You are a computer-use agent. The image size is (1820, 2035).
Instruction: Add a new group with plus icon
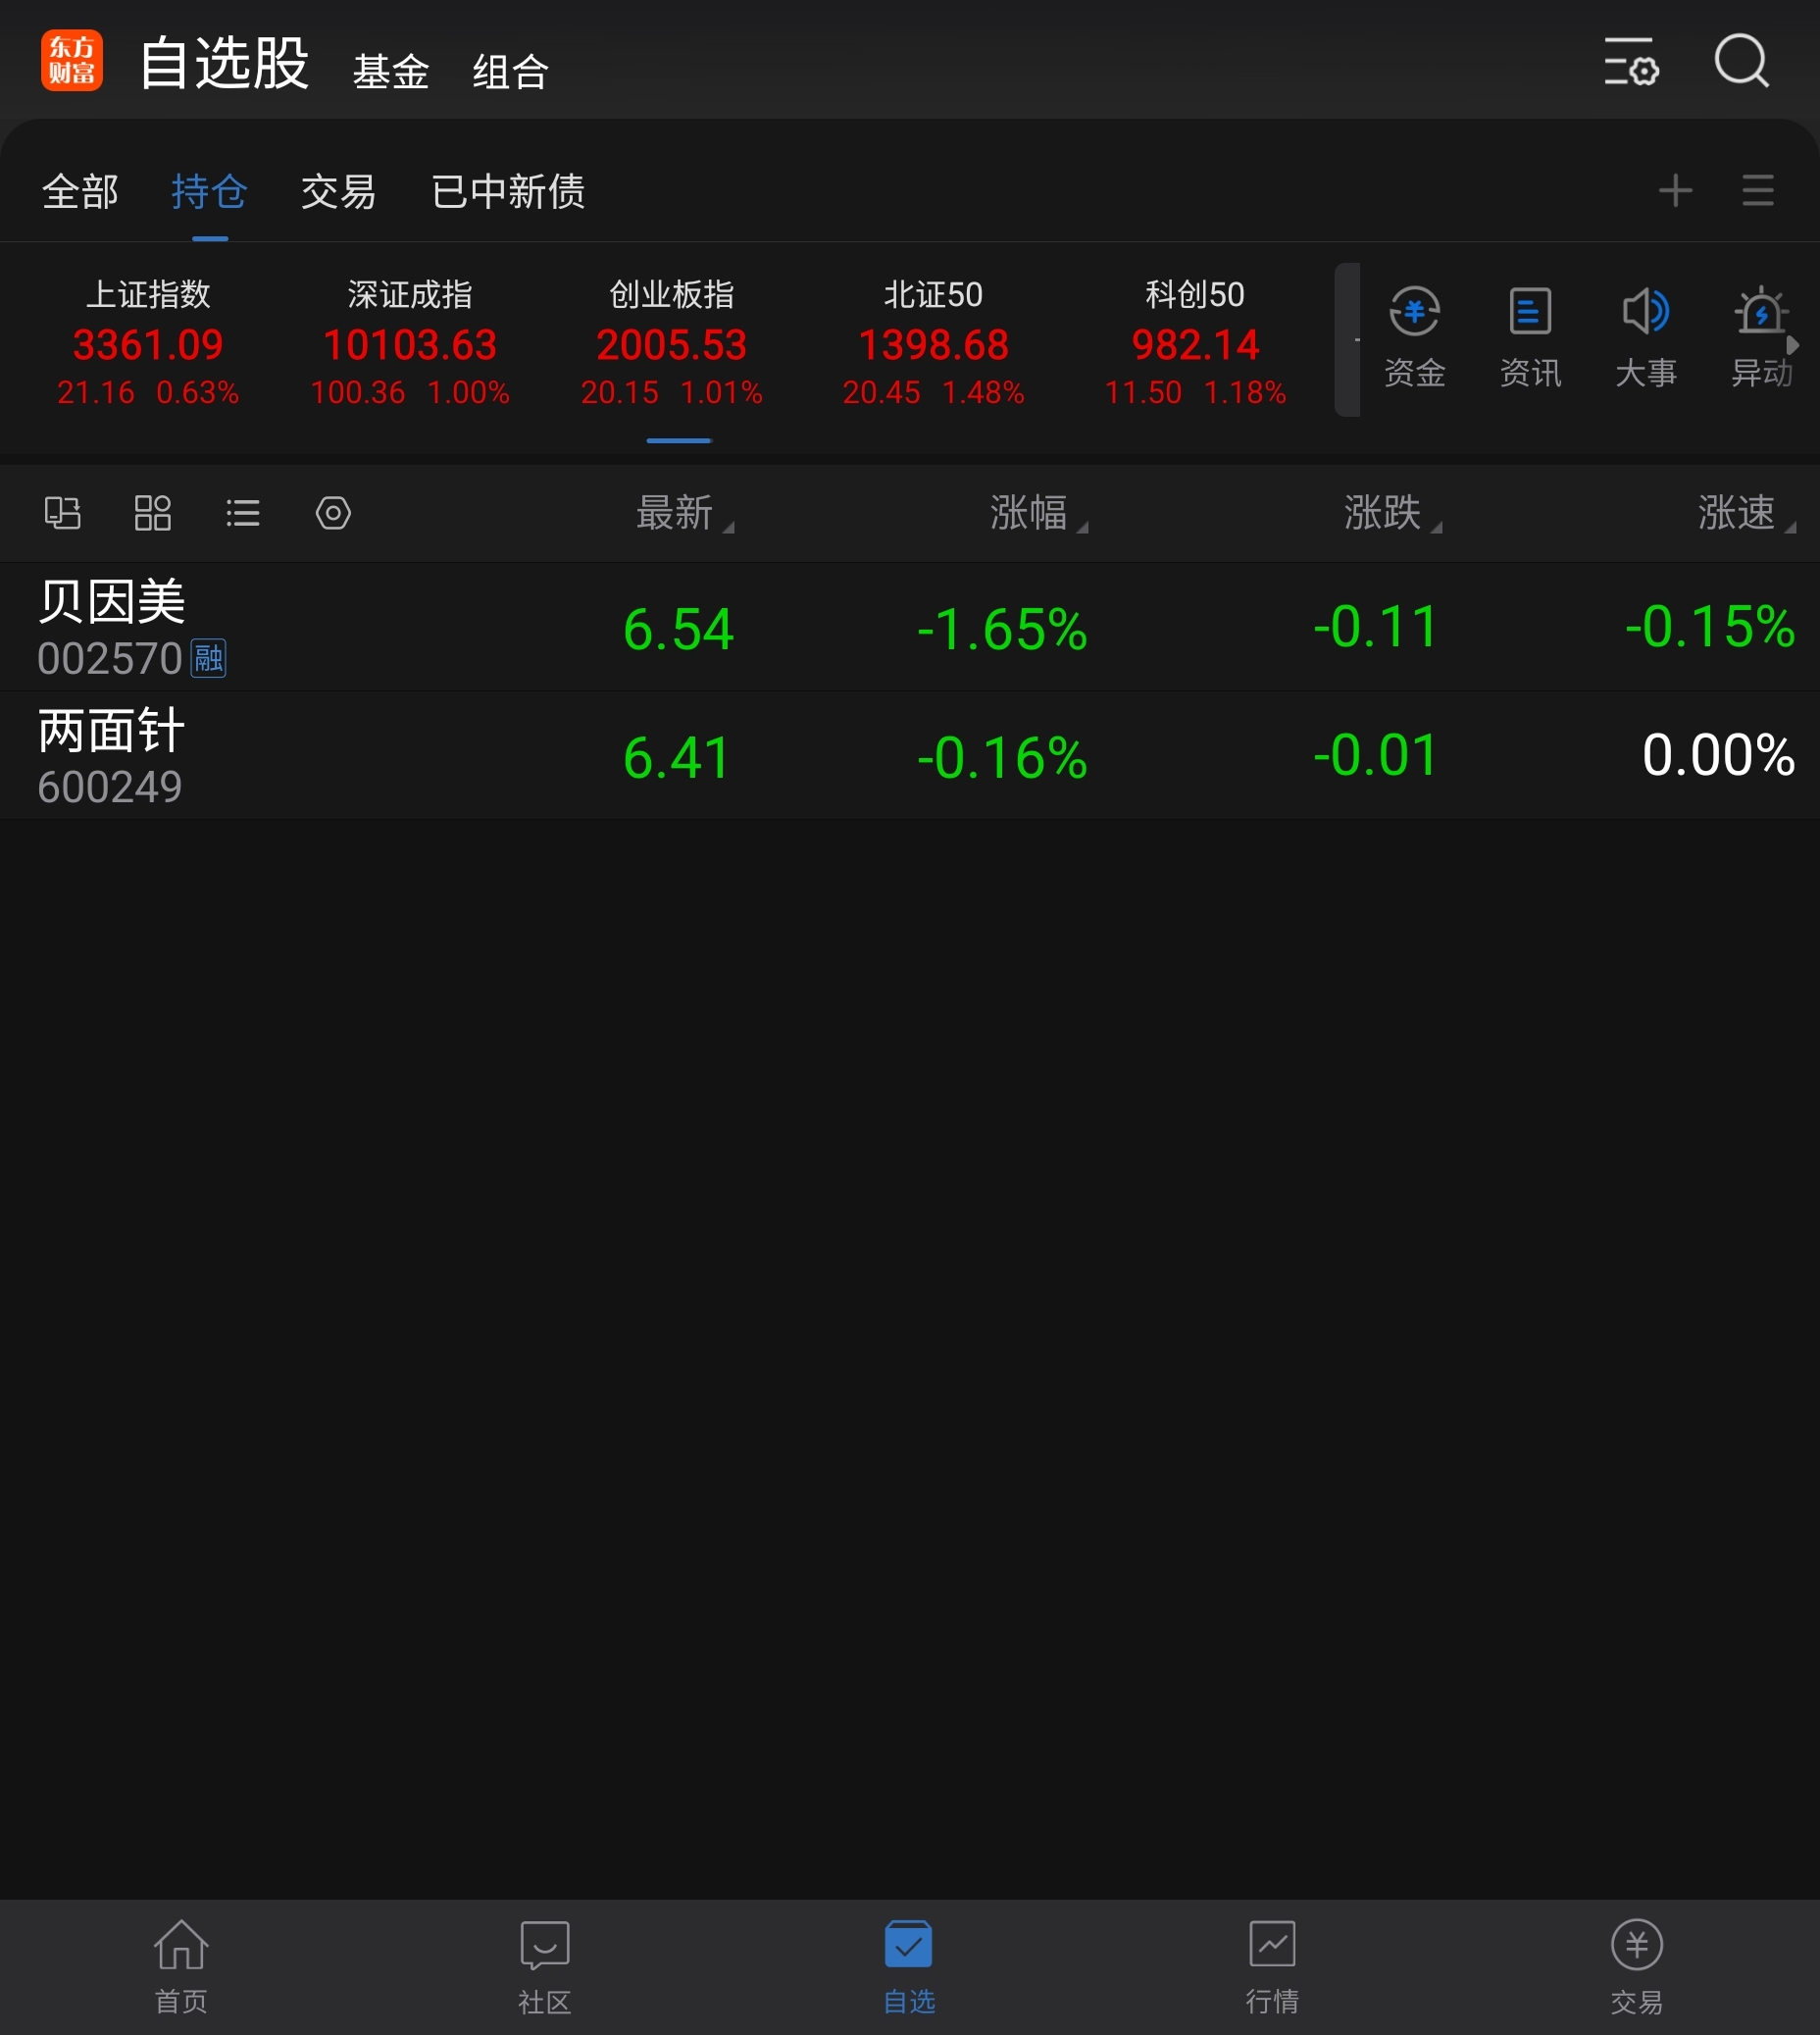[x=1675, y=190]
